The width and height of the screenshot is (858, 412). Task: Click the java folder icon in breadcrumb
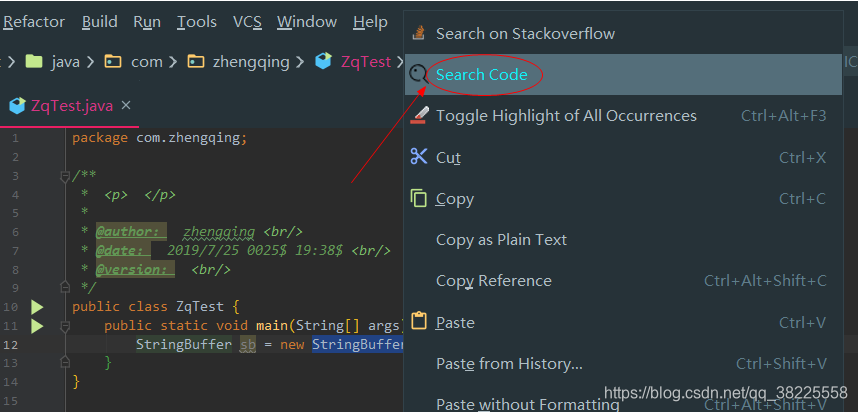(34, 61)
